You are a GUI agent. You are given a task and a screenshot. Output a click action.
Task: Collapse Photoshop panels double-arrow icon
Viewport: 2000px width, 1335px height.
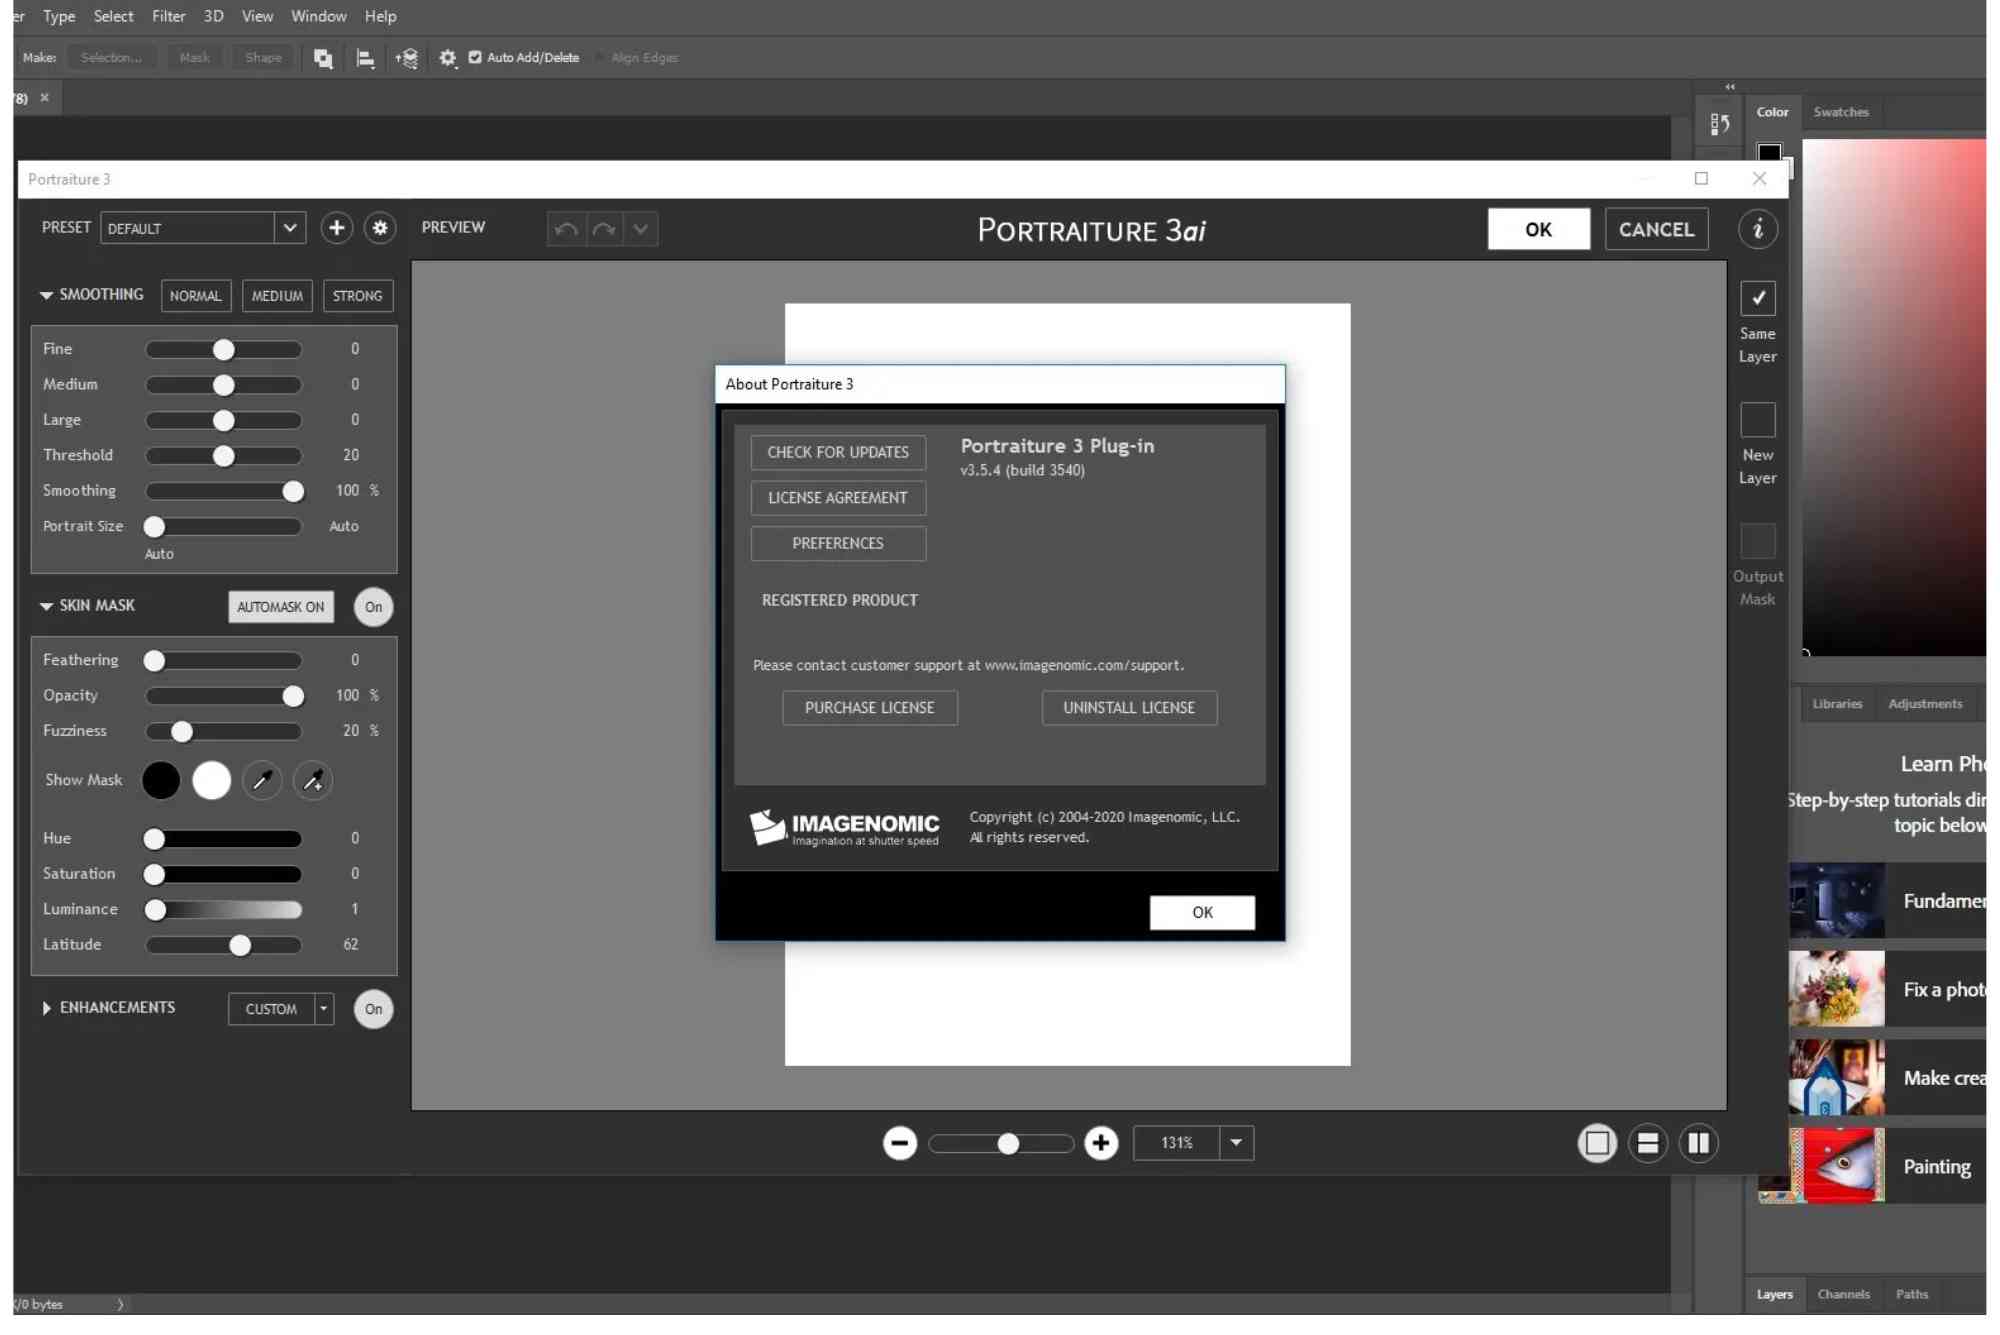coord(1730,87)
